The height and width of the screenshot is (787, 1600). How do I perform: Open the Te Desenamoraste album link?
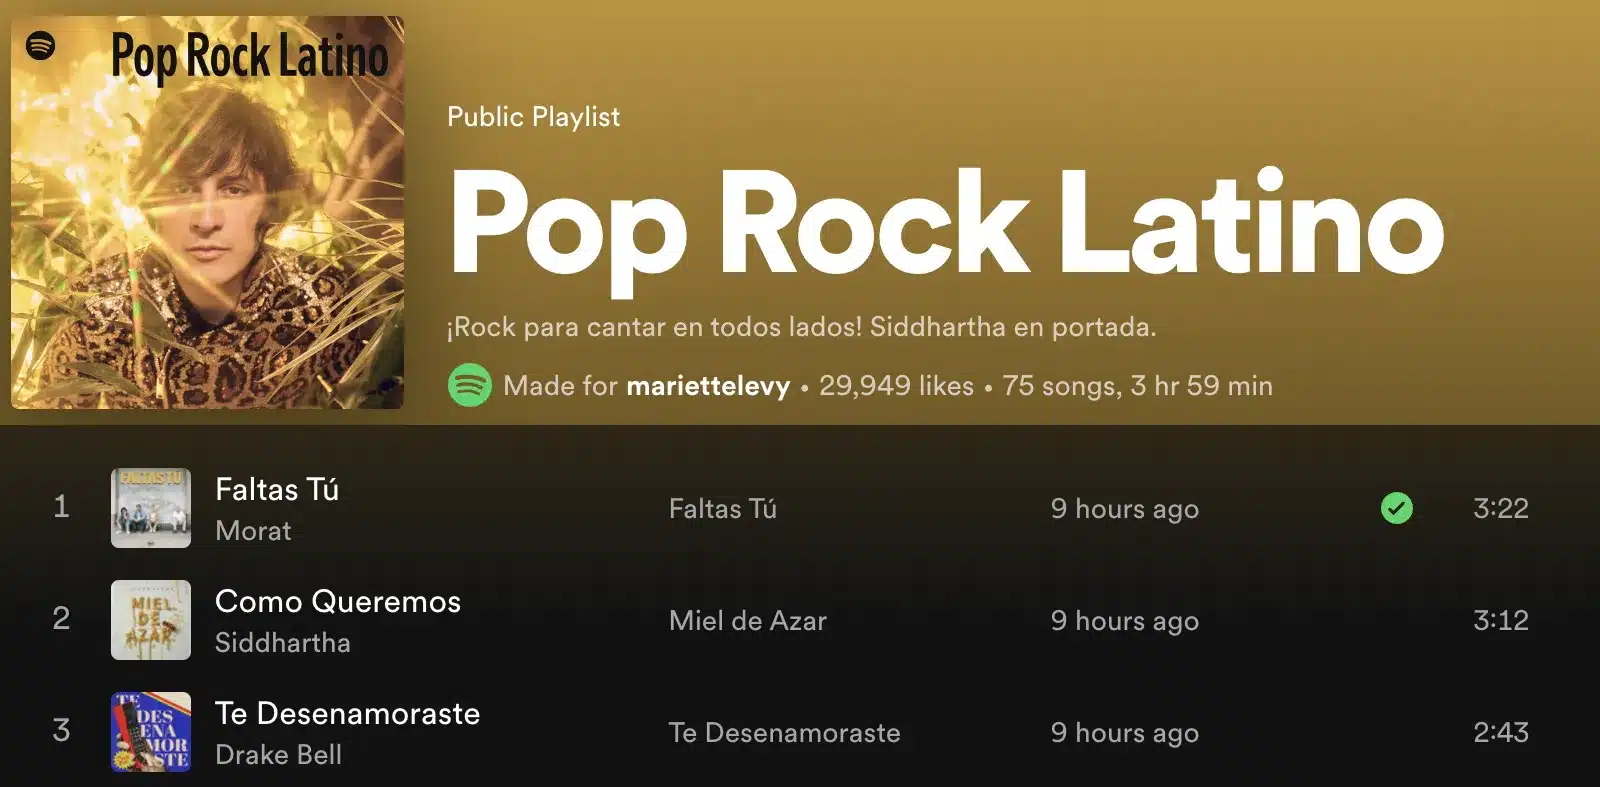click(x=784, y=733)
